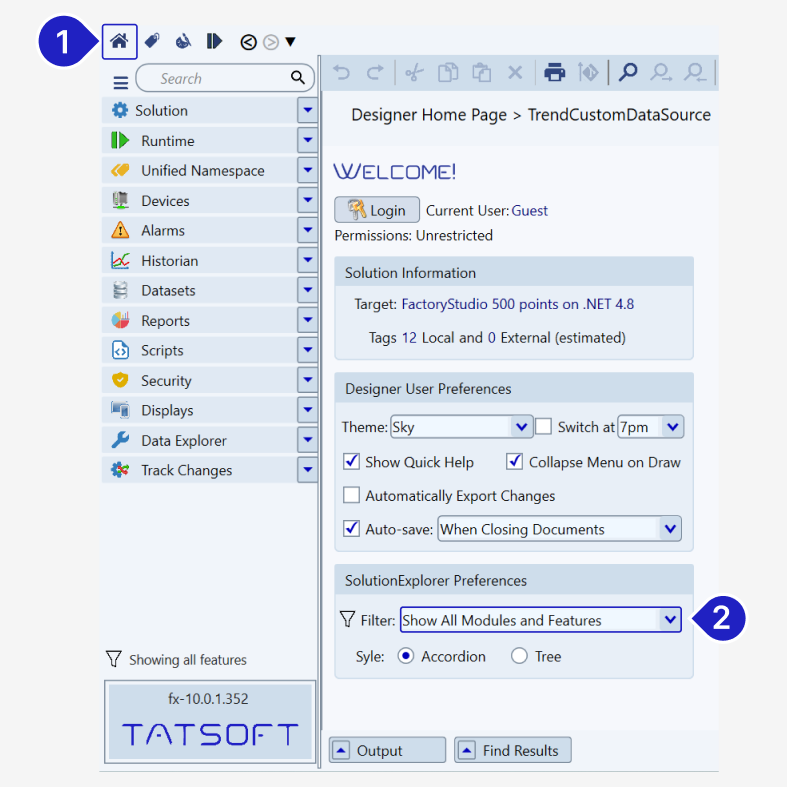787x787 pixels.
Task: Click the magnifier find icon in toolbar
Action: tap(628, 72)
